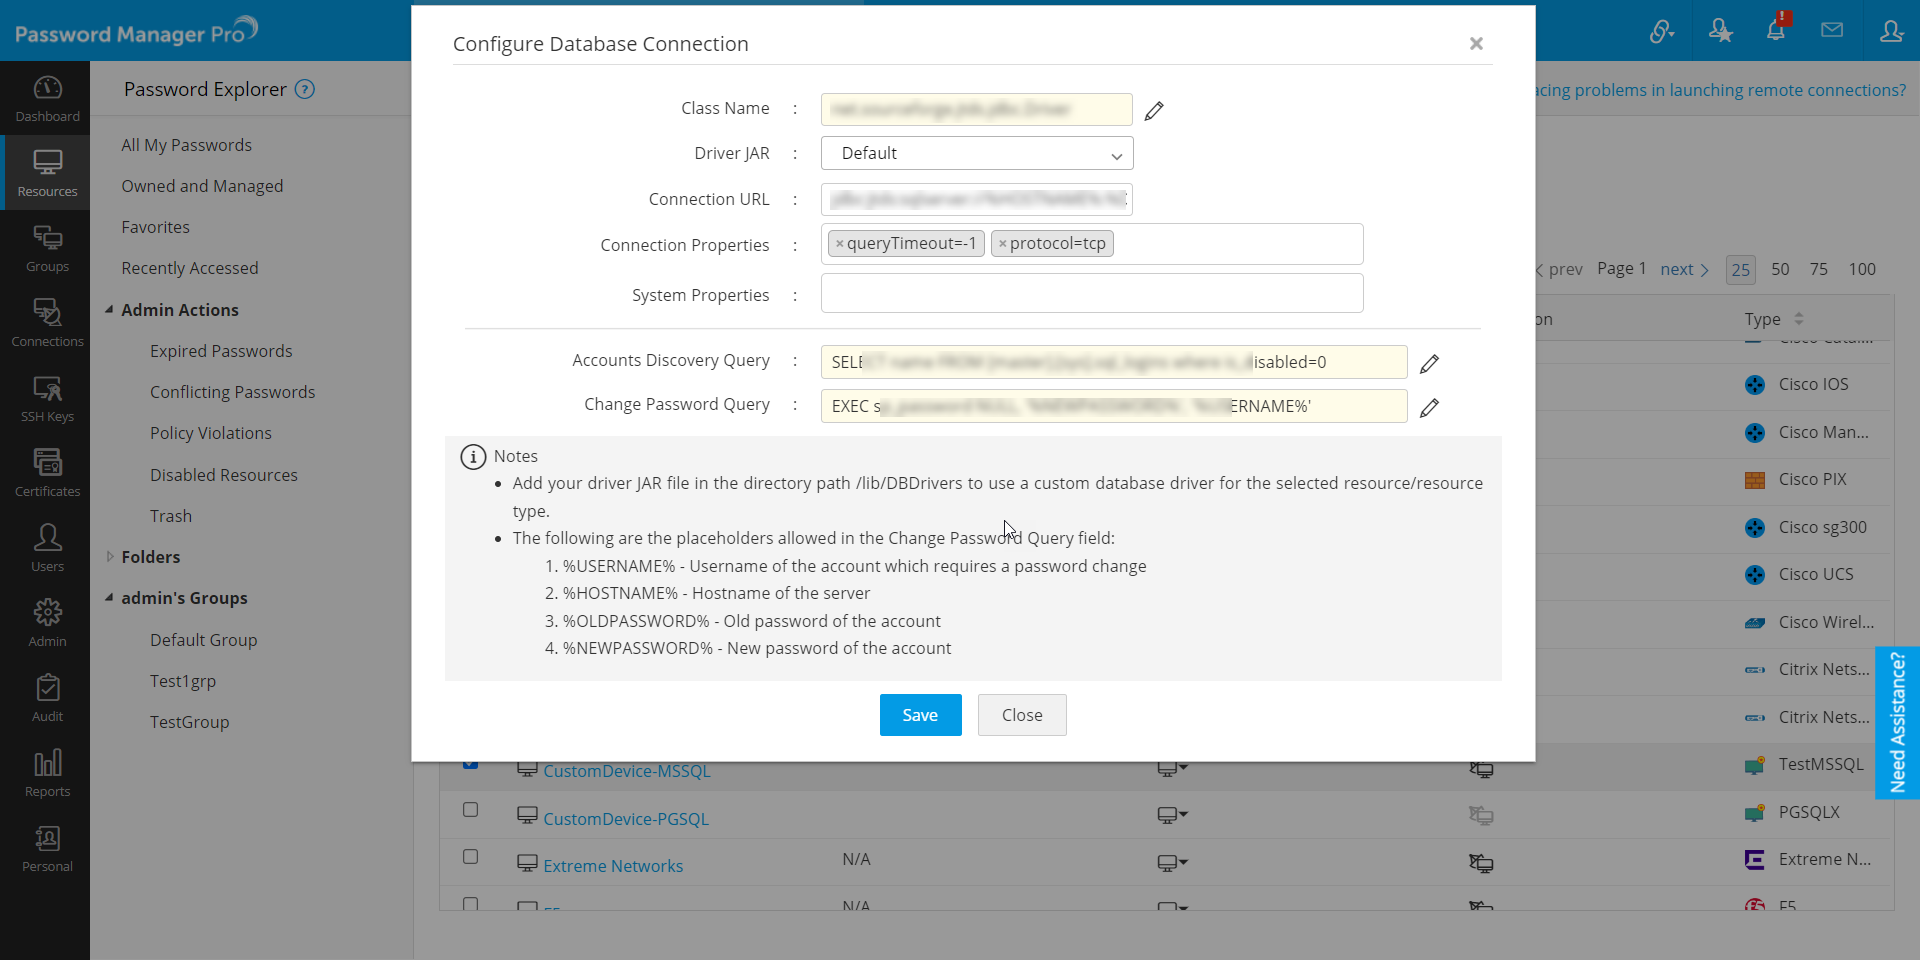The image size is (1920, 960).
Task: Remove the queryTimeout=-1 property tag
Action: point(839,244)
